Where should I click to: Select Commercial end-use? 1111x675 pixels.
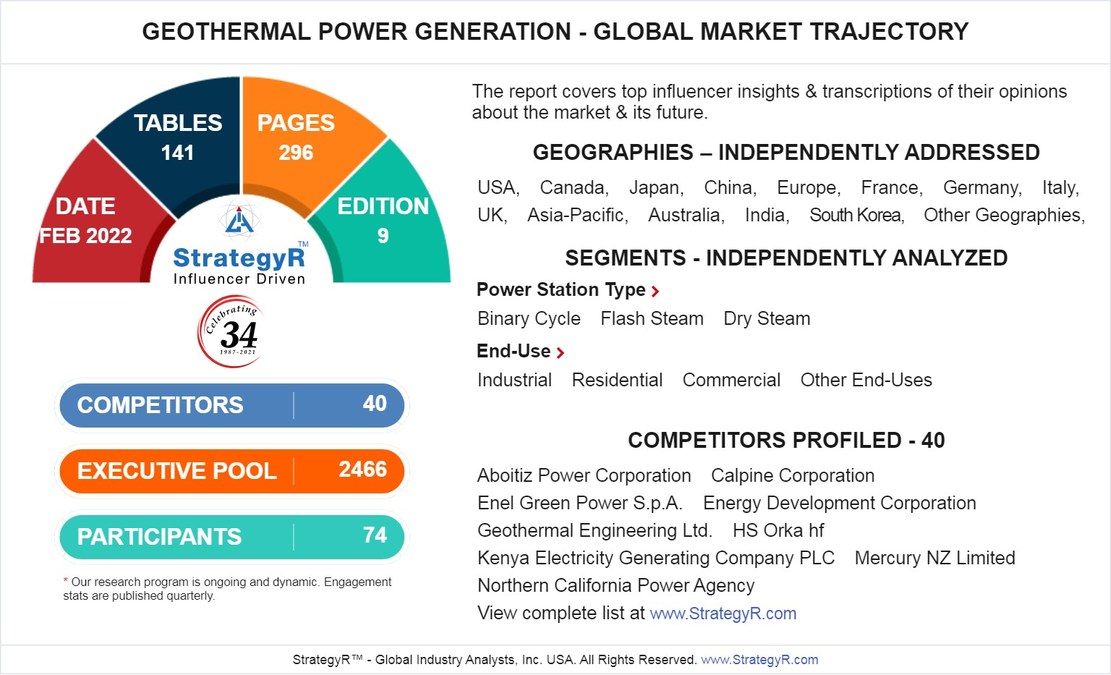coord(731,380)
